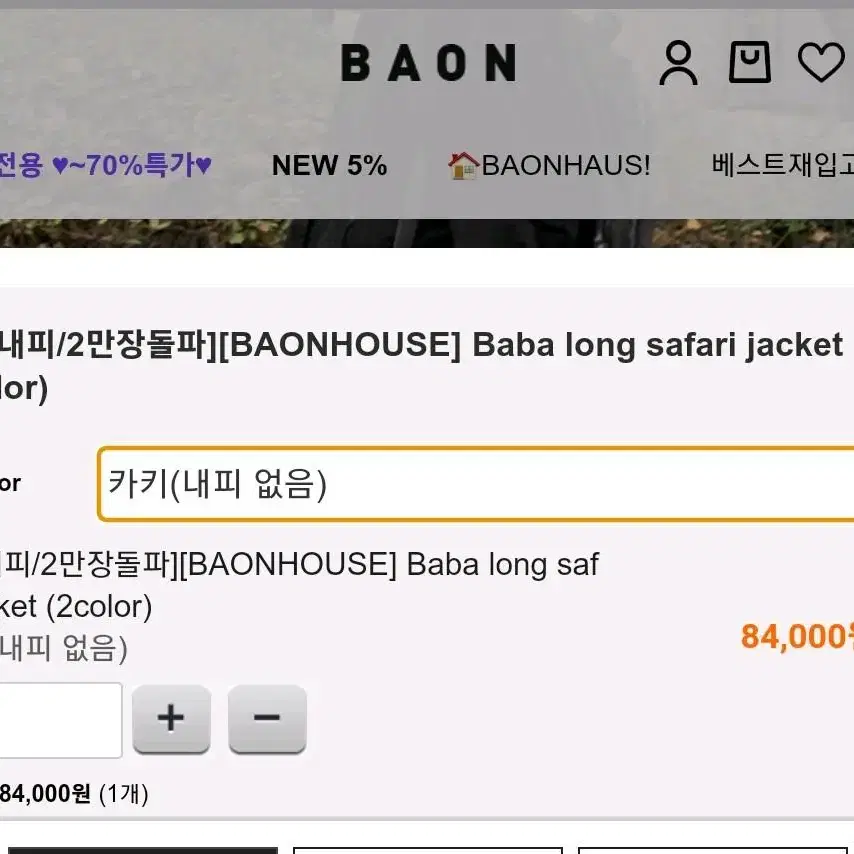Click the product banner image strip
Viewport: 854px width, 854px height.
[427, 233]
